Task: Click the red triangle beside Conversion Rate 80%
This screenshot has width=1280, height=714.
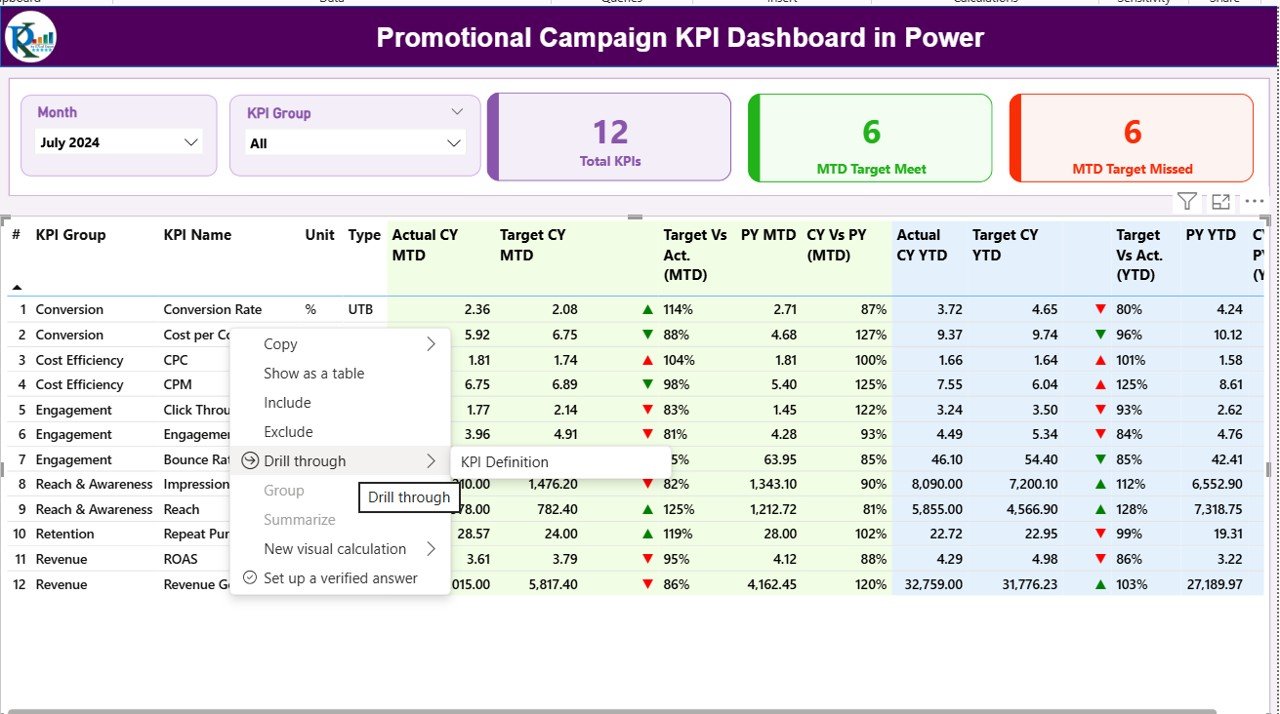Action: click(x=1101, y=309)
